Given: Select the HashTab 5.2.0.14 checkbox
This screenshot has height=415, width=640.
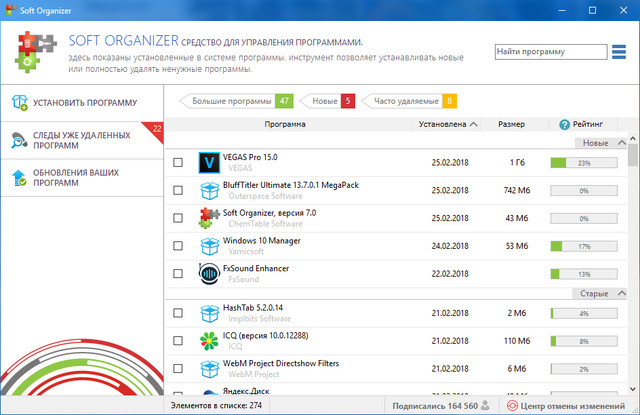Looking at the screenshot, I should pyautogui.click(x=178, y=314).
